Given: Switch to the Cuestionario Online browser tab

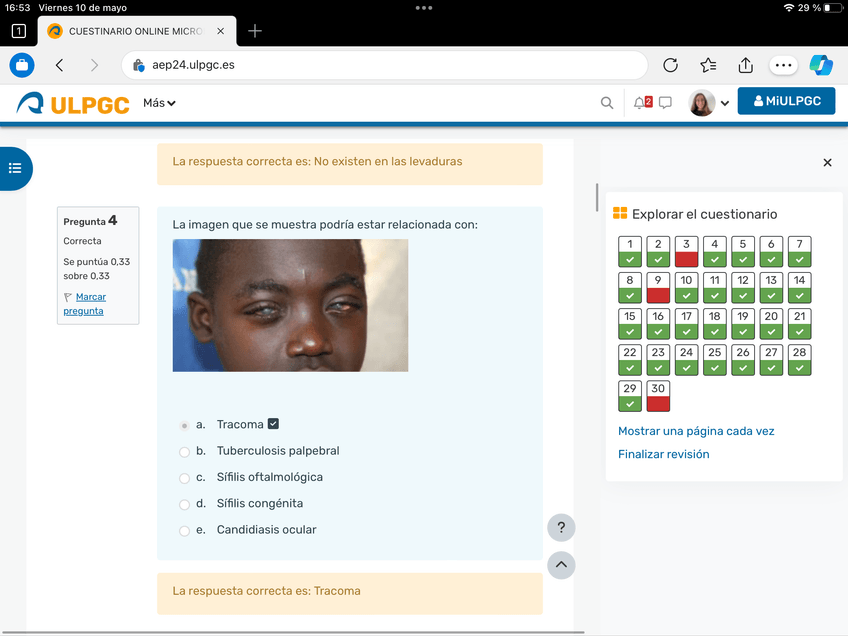Looking at the screenshot, I should tap(134, 31).
